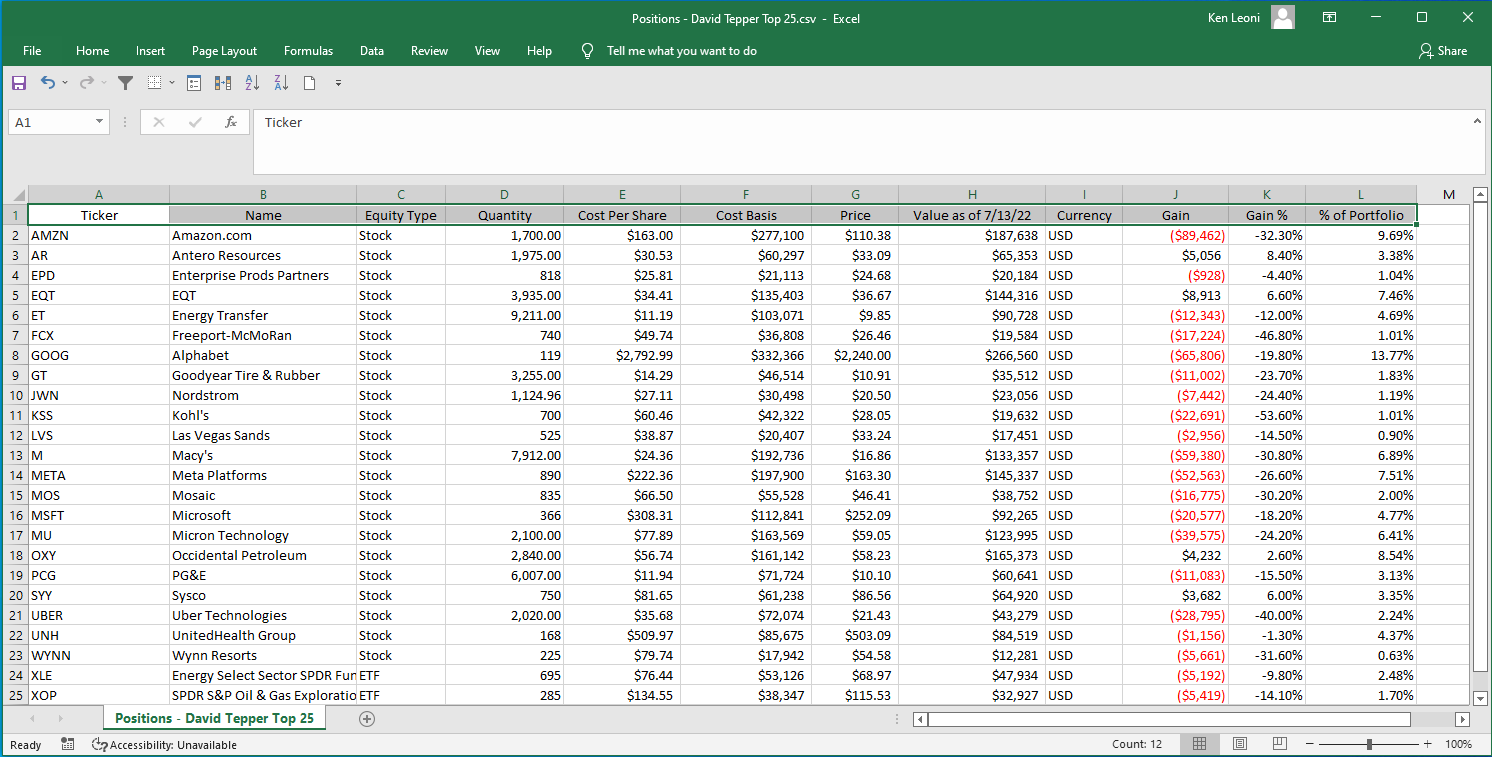Open the Insert ribbon tab
The width and height of the screenshot is (1492, 757).
tap(150, 51)
